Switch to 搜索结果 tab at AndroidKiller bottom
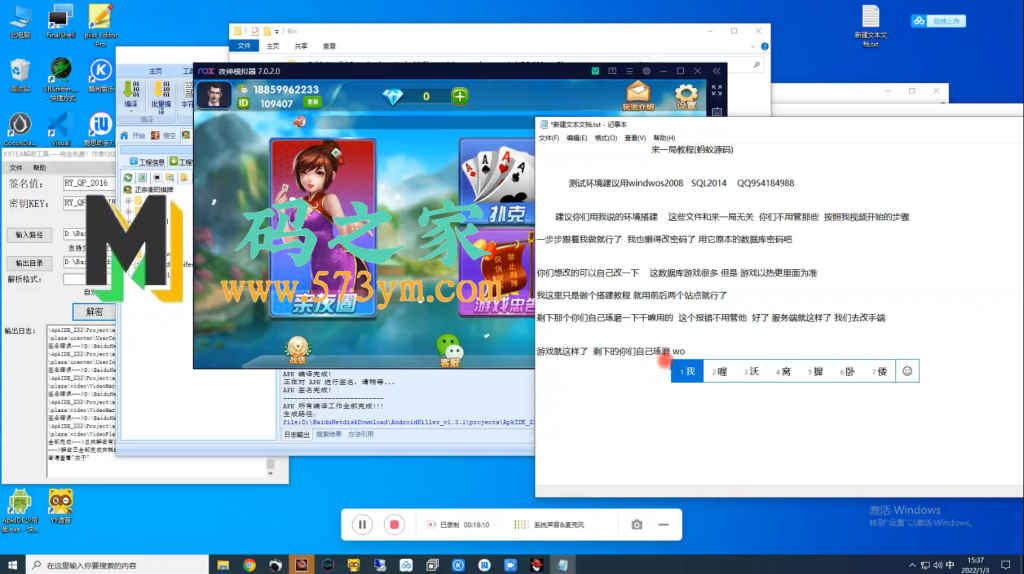This screenshot has height=574, width=1024. [328, 434]
